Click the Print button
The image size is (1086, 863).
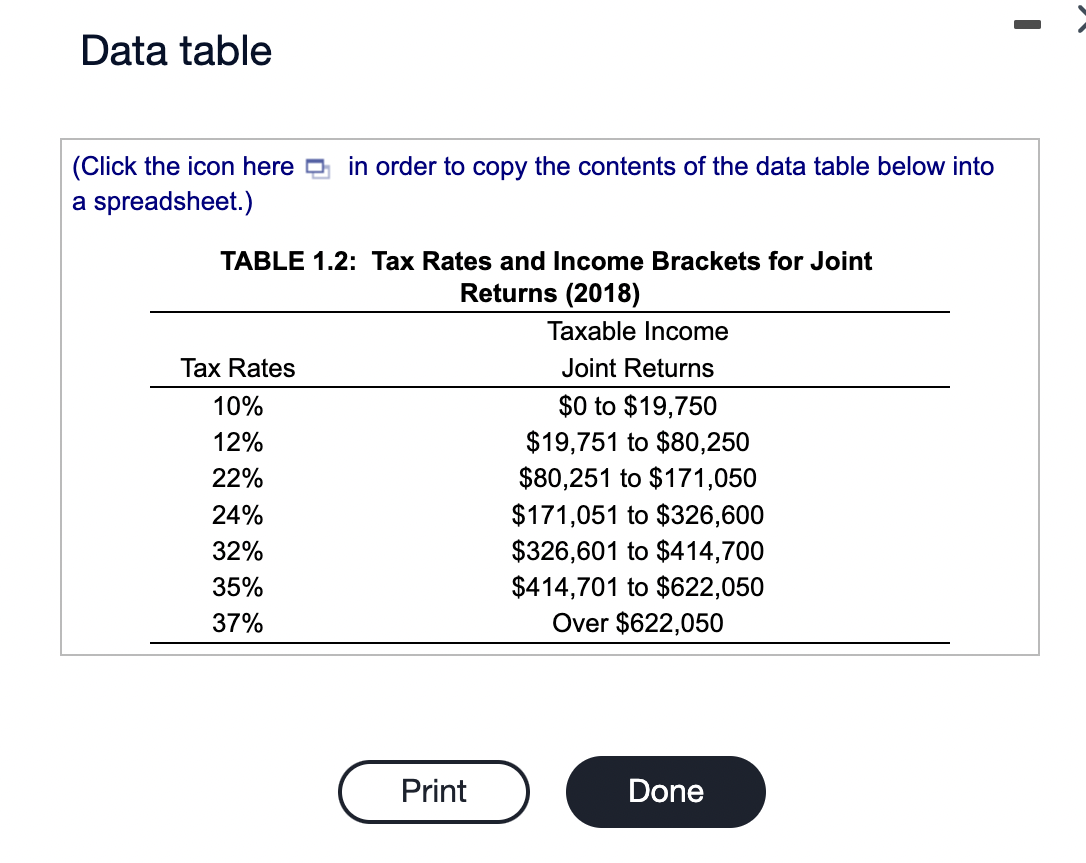pos(434,792)
